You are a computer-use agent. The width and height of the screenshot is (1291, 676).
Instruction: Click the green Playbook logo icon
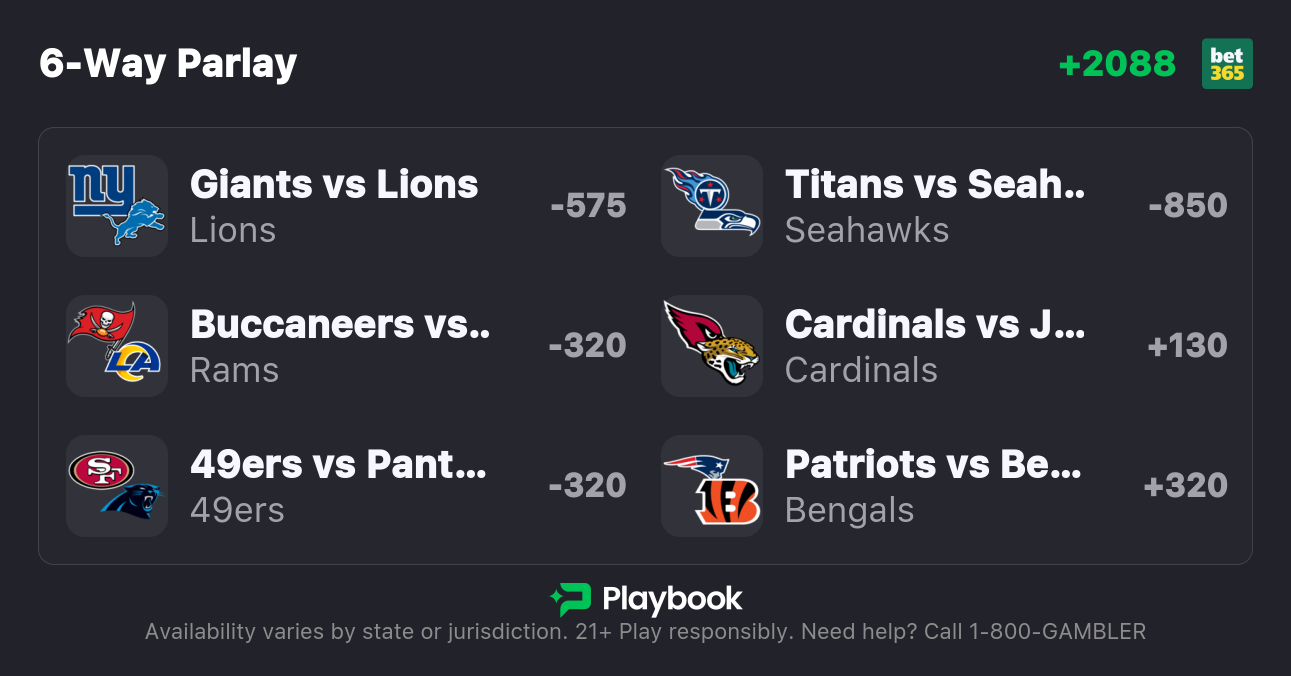click(570, 599)
